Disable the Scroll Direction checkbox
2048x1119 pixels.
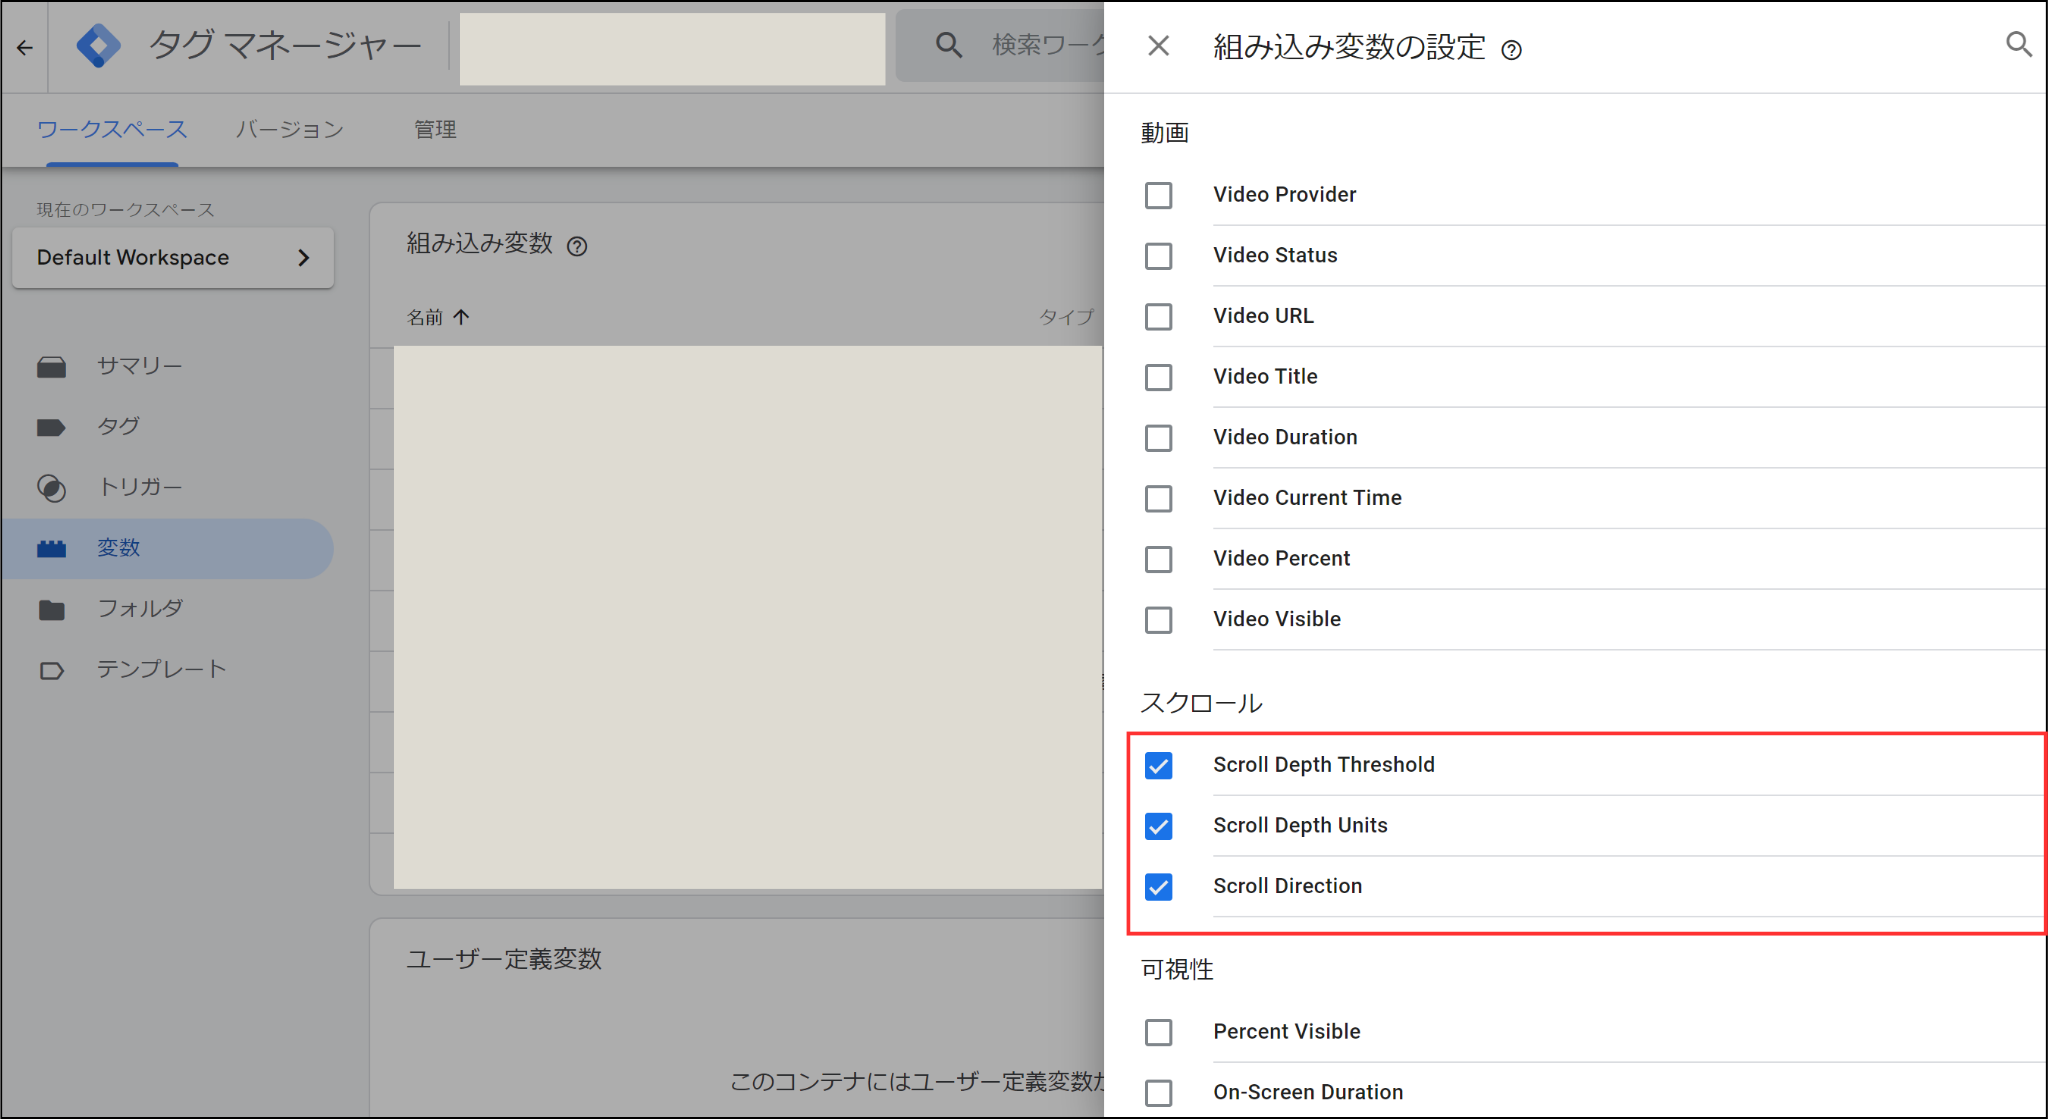click(1158, 887)
